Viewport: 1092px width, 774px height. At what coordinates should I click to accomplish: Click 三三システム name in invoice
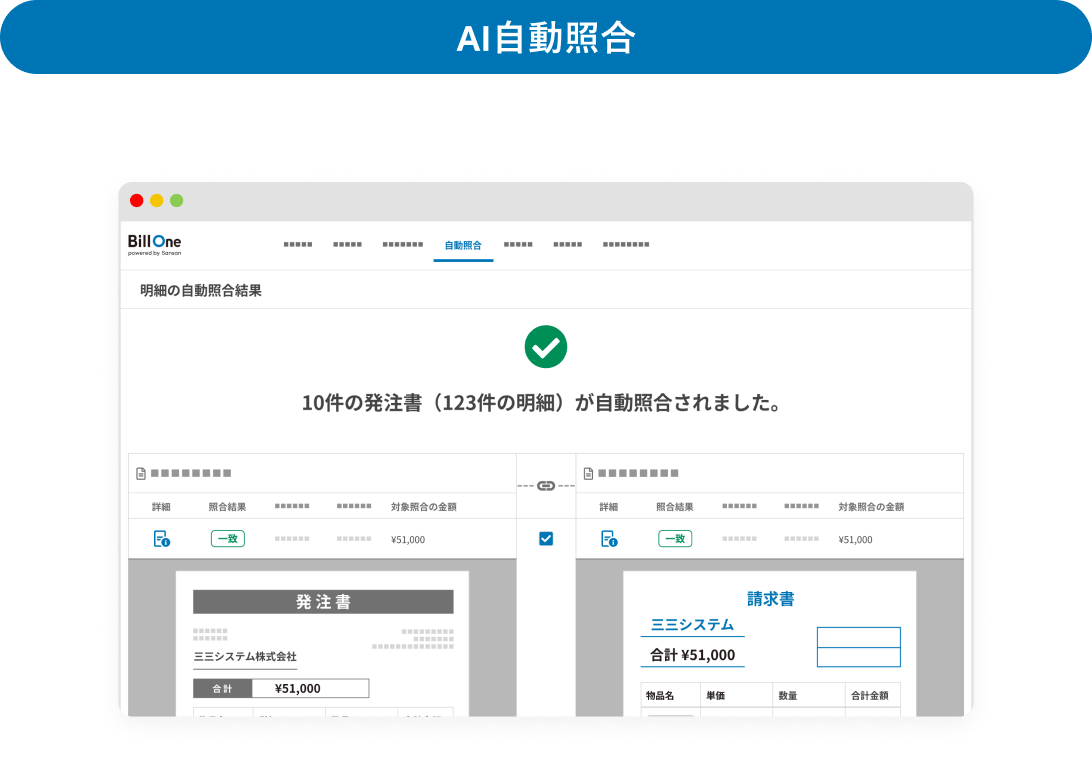(x=692, y=625)
